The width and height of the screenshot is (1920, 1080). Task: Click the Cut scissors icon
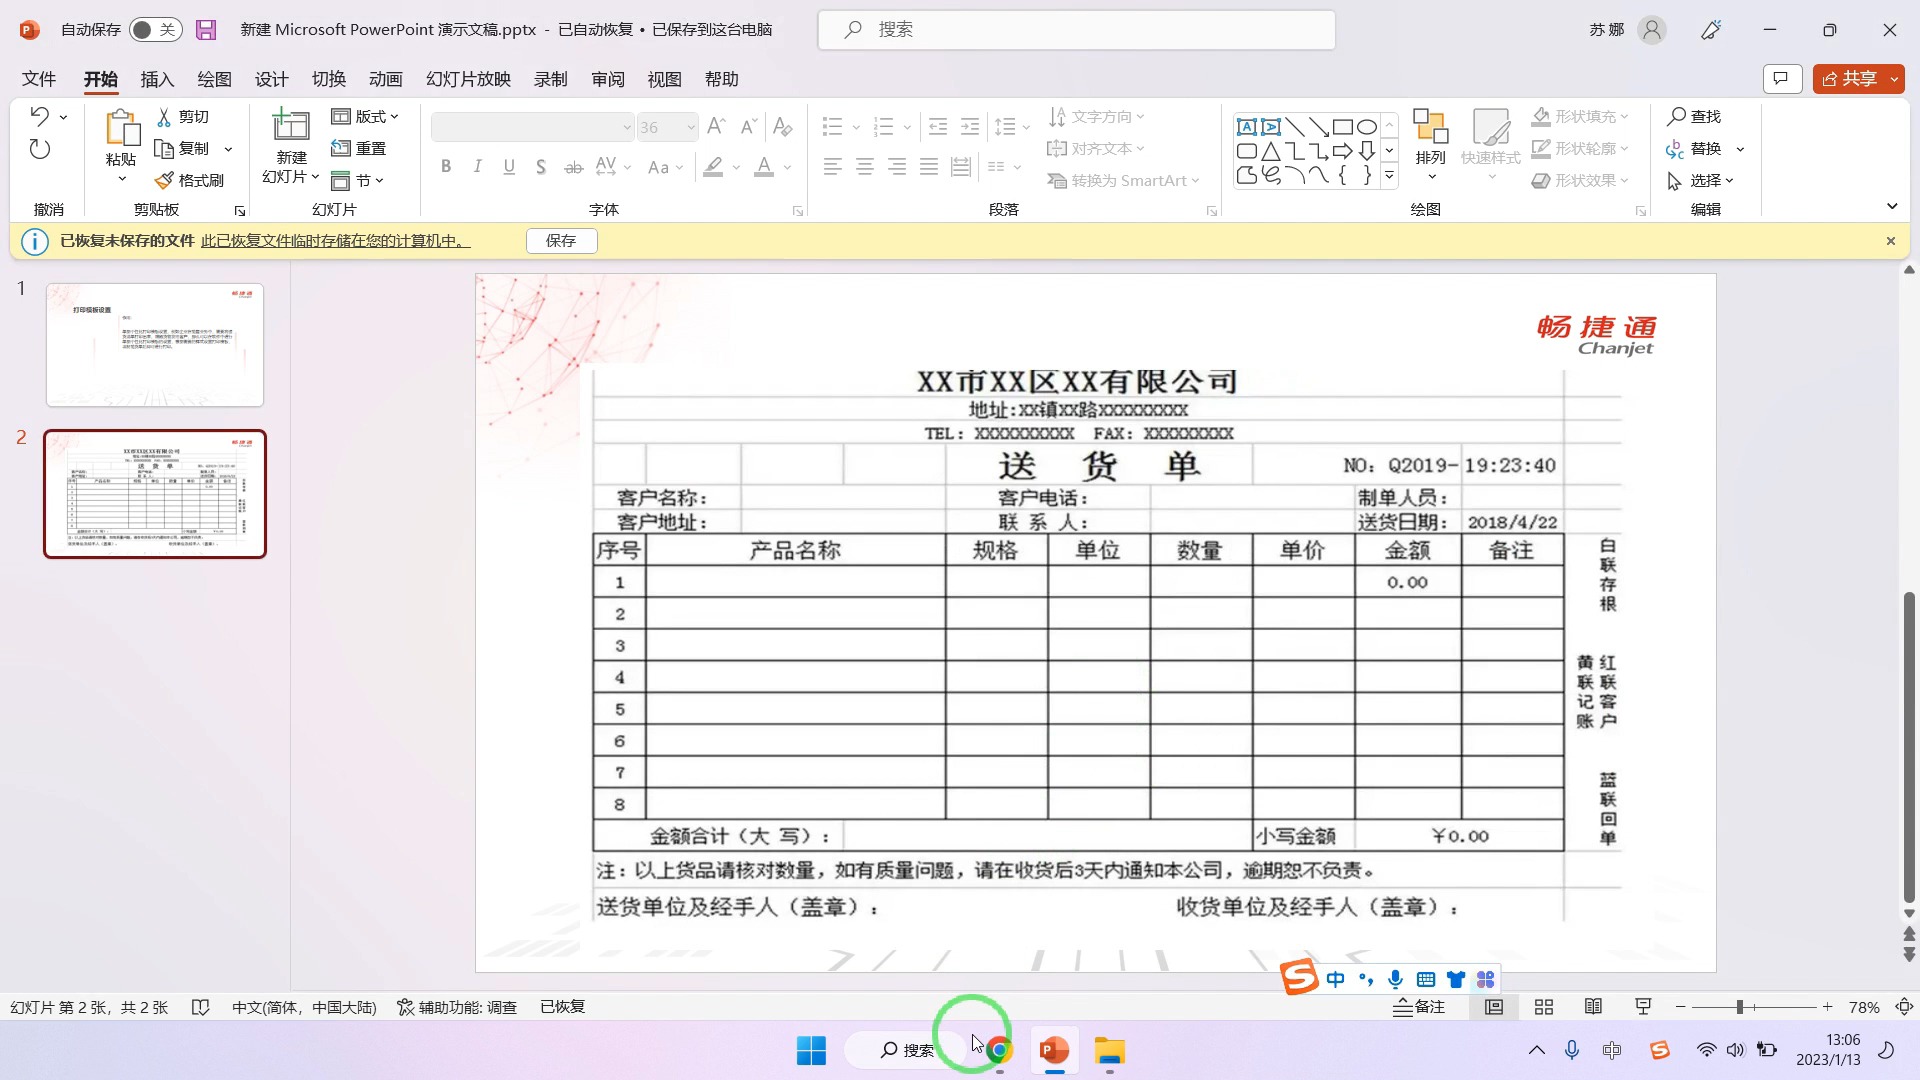pos(164,117)
